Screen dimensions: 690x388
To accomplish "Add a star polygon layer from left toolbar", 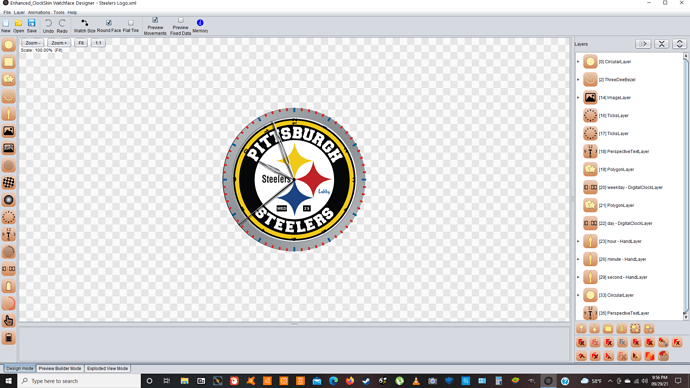I will click(x=8, y=79).
